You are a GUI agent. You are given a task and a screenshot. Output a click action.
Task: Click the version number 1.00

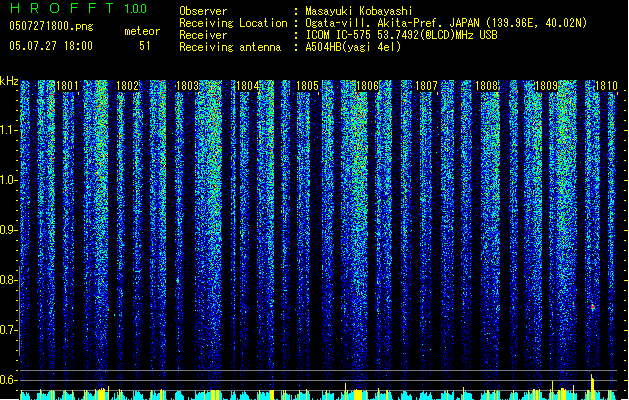point(136,8)
